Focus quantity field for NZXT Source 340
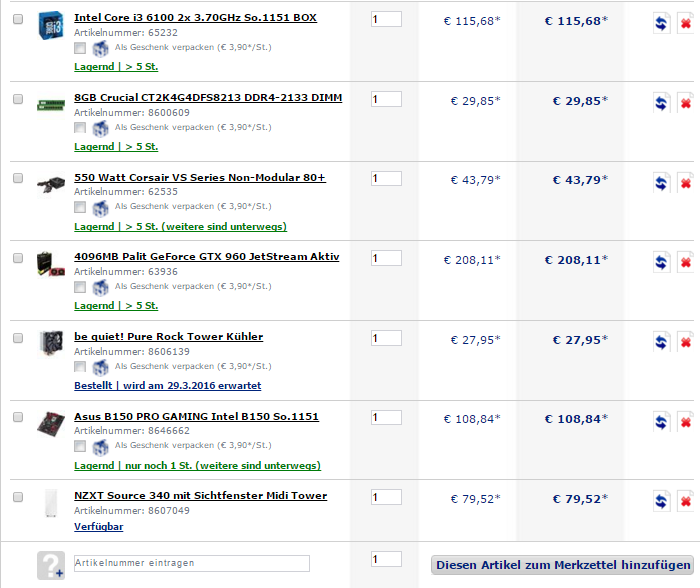The image size is (700, 588). 386,497
